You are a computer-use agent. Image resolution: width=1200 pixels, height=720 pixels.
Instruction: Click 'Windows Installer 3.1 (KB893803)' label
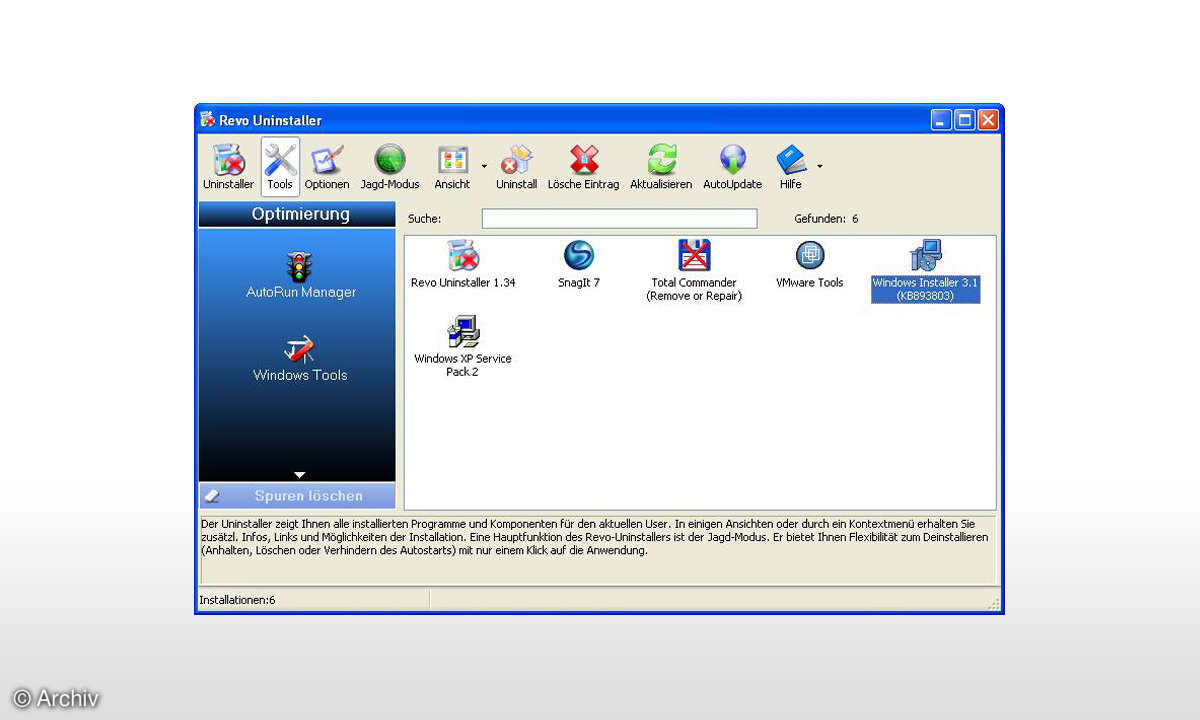[x=925, y=290]
